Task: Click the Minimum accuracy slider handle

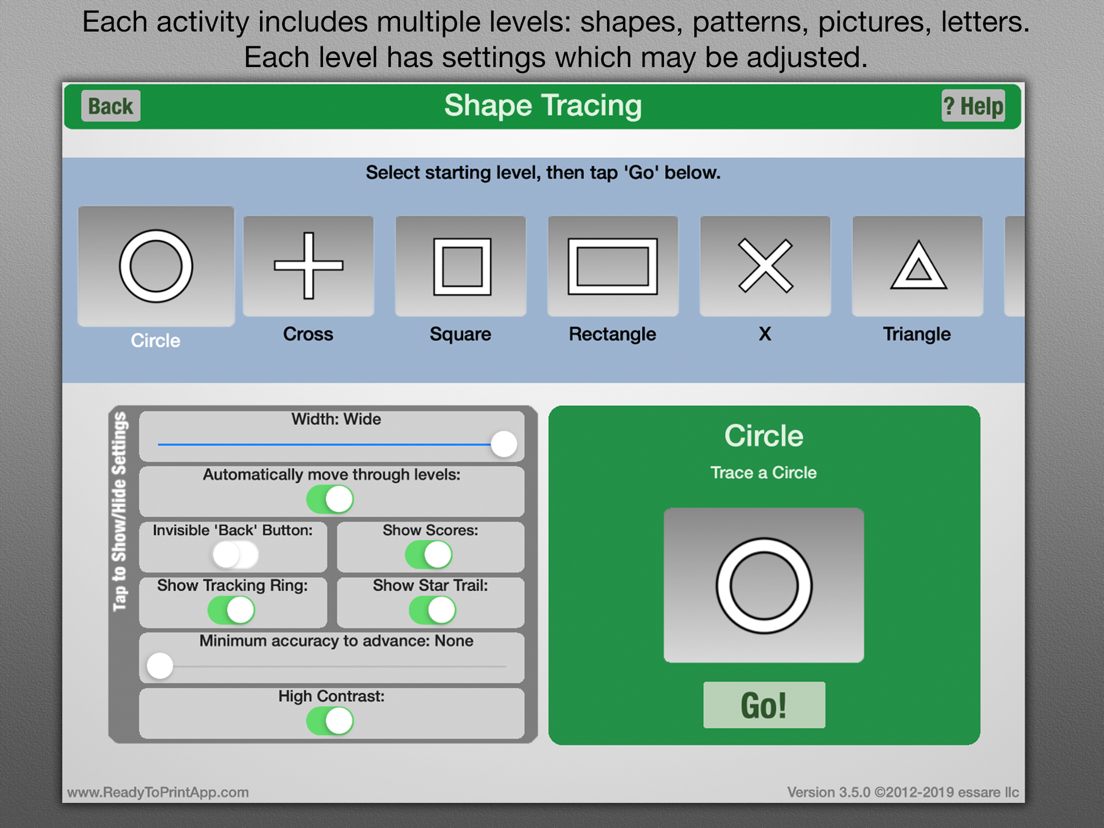Action: 160,665
